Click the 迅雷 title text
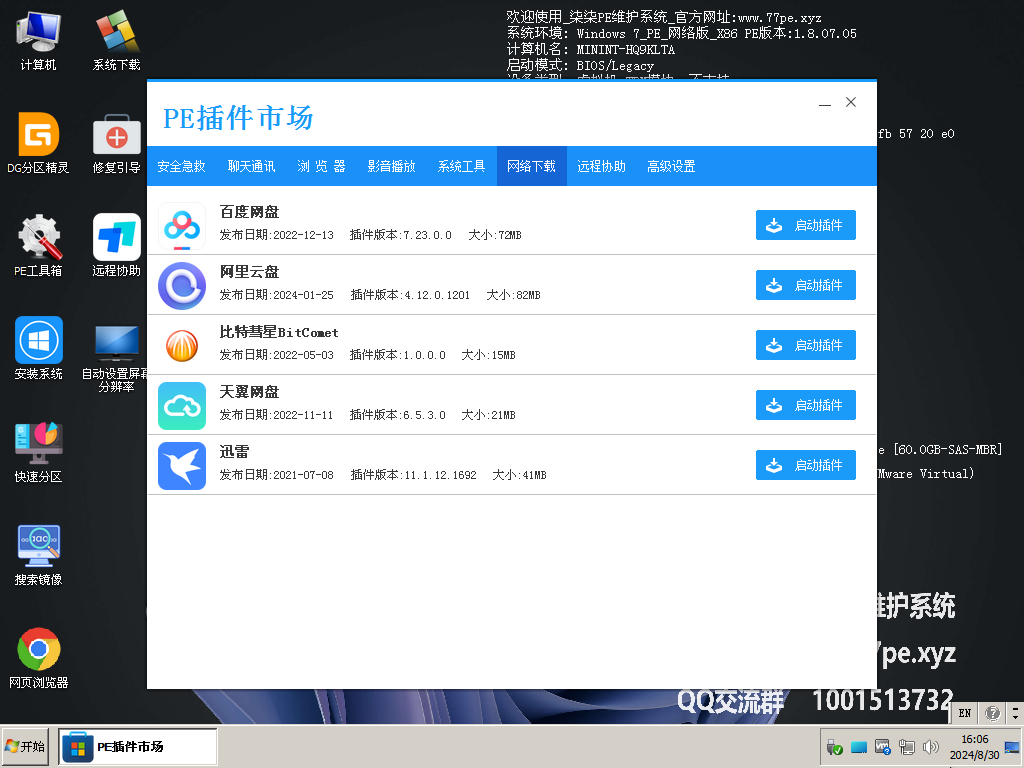The image size is (1024, 768). 234,452
